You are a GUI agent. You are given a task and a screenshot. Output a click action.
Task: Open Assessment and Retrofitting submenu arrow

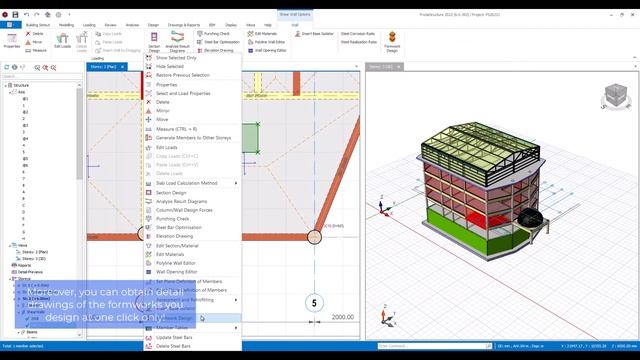(x=236, y=300)
